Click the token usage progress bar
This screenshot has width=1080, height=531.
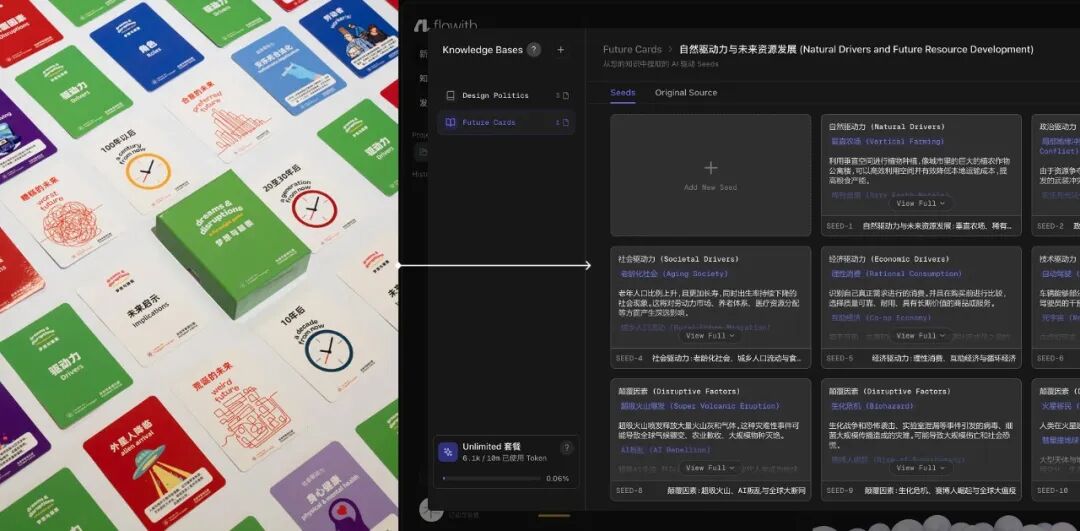coord(491,478)
